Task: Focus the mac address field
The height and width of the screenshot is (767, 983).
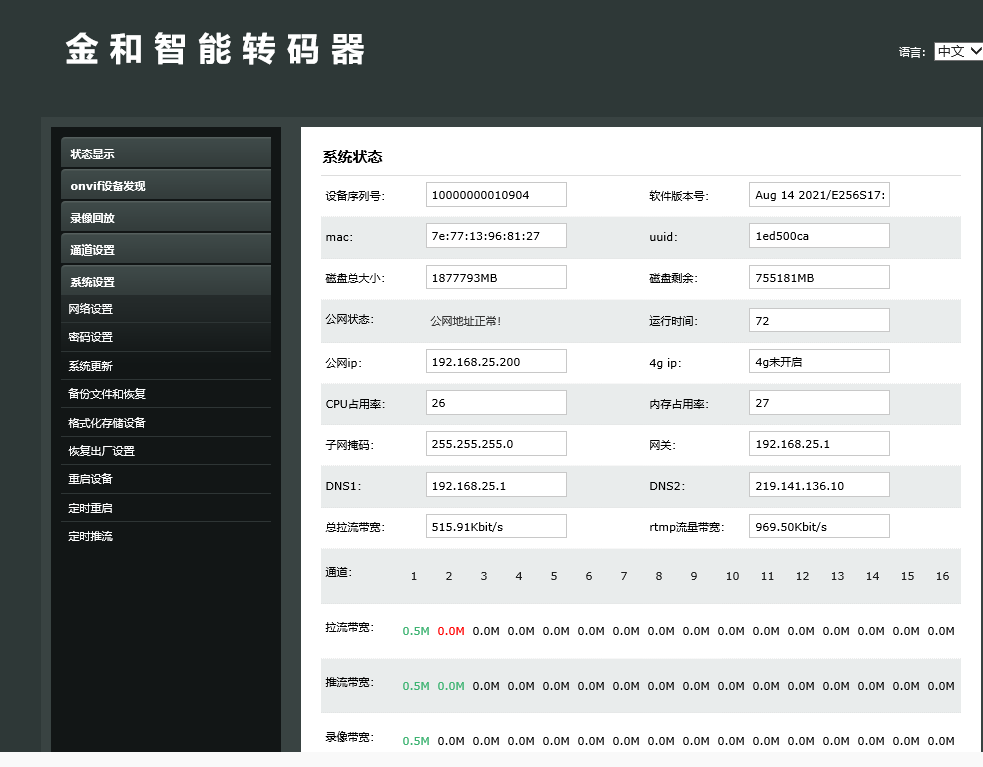Action: pyautogui.click(x=496, y=236)
